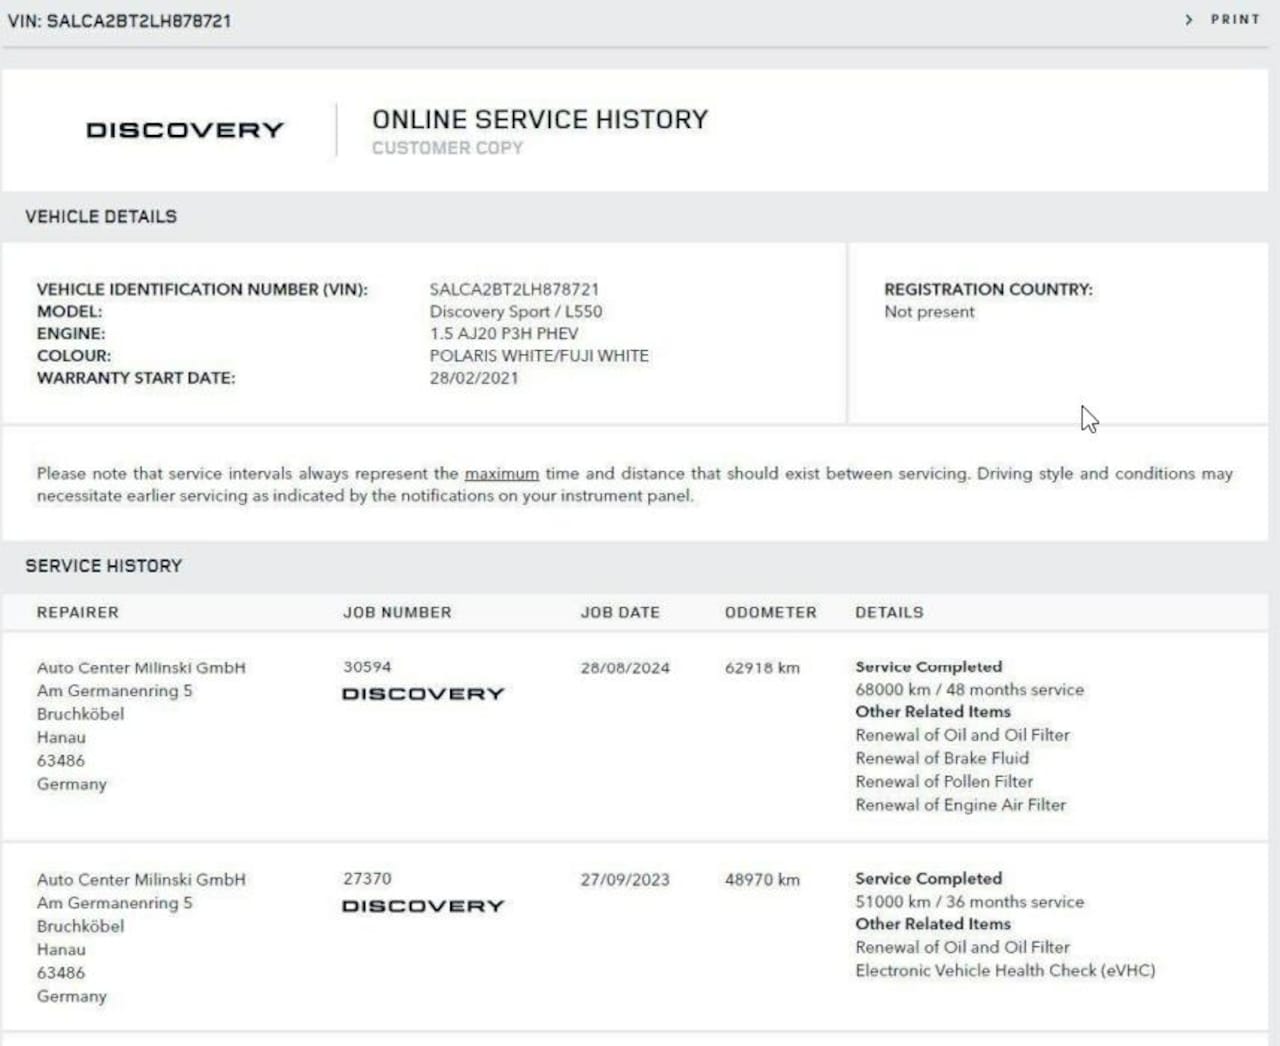Click job number '30594'
Screen dimensions: 1280x1046
click(367, 666)
